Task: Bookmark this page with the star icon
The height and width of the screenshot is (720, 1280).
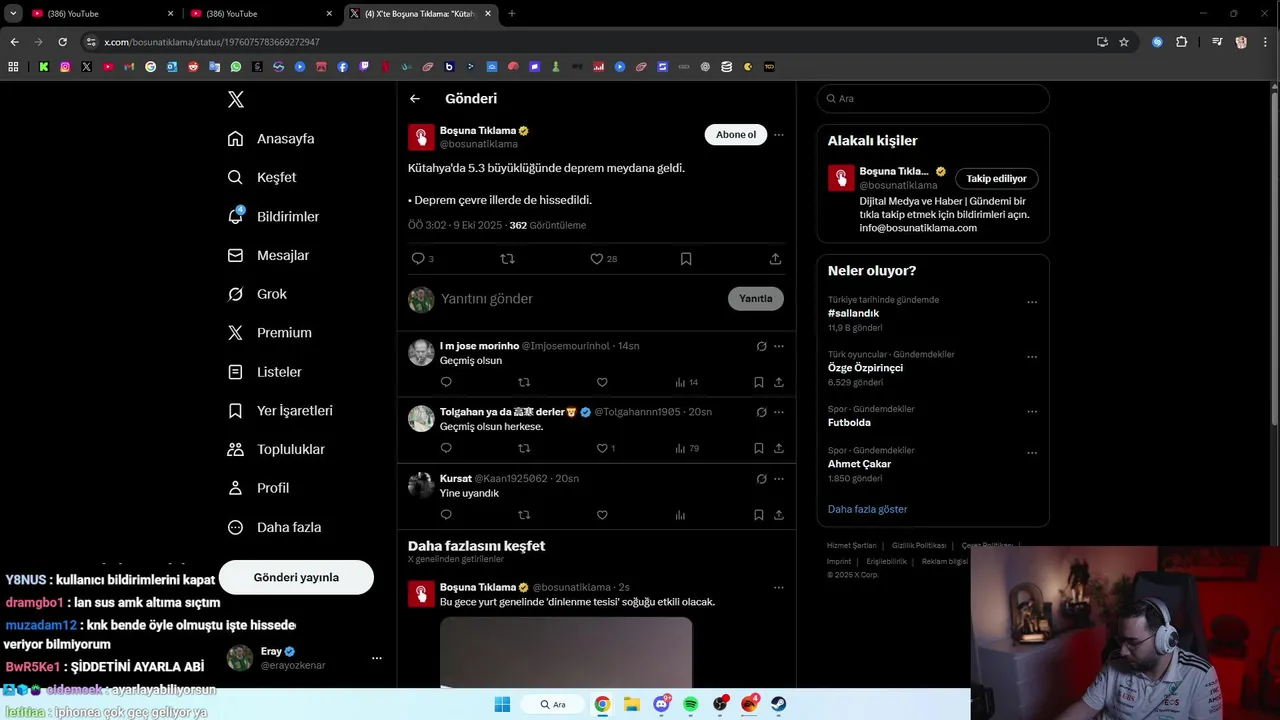Action: coord(1124,42)
